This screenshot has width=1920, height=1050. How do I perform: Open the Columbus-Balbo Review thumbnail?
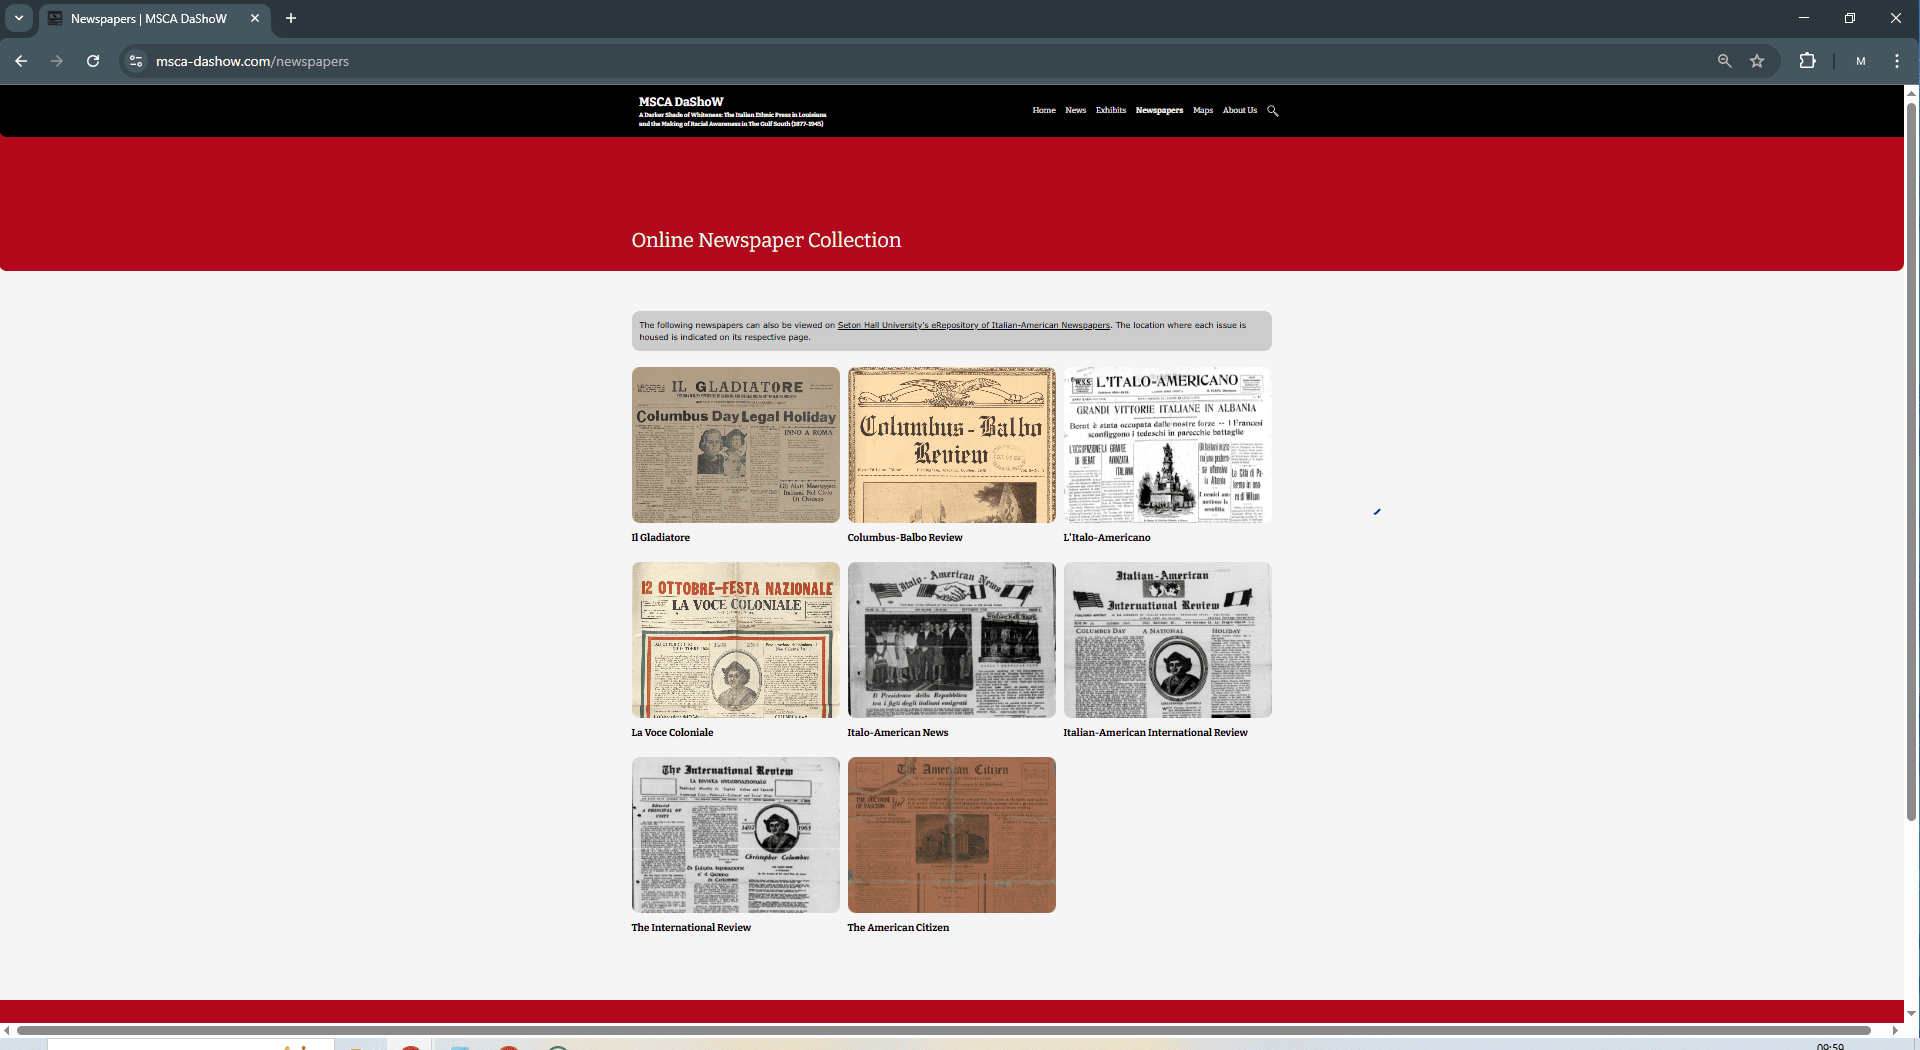[951, 445]
